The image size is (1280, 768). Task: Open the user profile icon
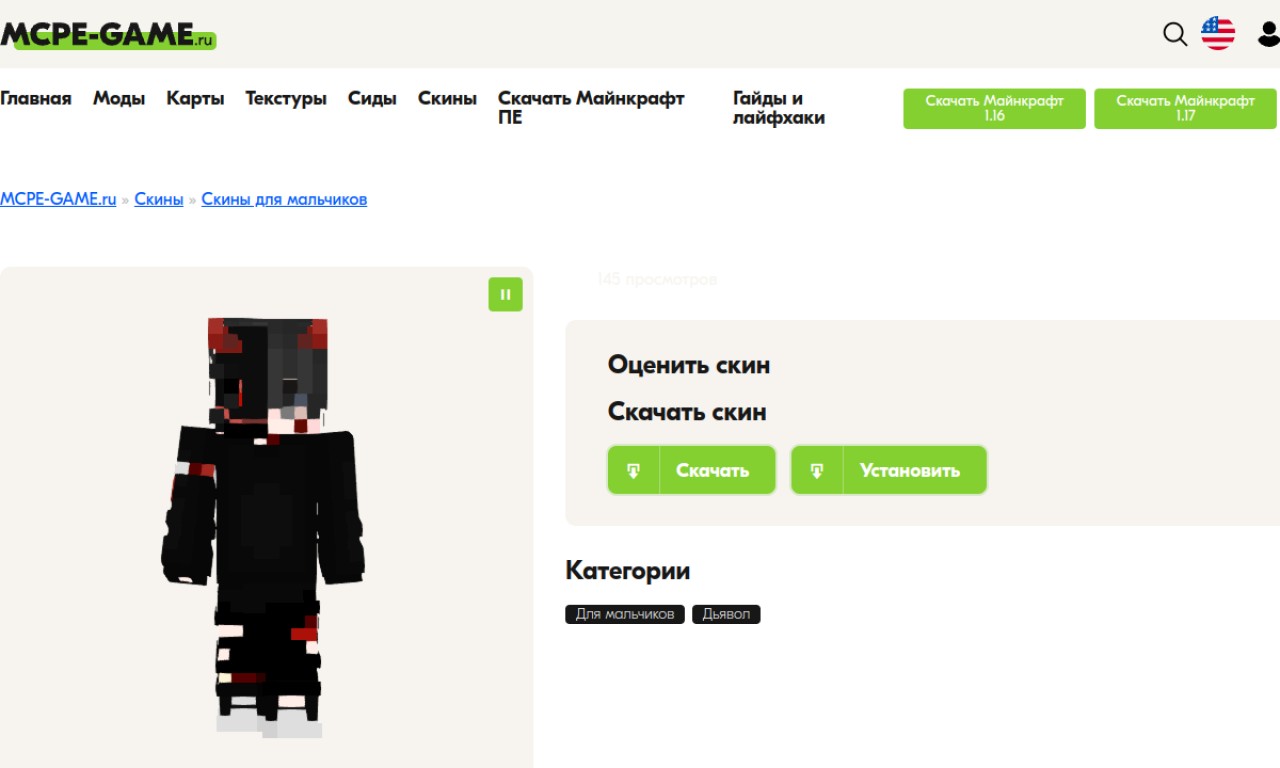[1268, 34]
